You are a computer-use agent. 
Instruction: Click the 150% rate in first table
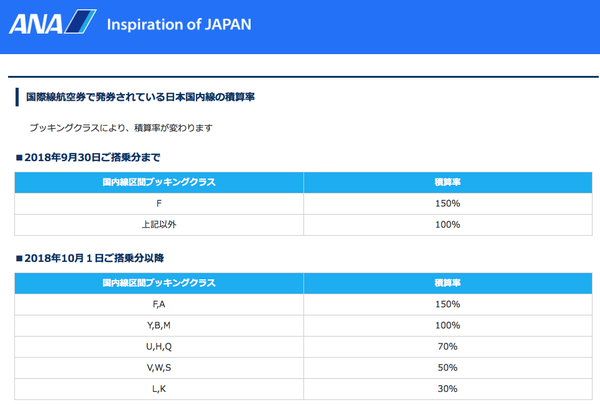448,204
